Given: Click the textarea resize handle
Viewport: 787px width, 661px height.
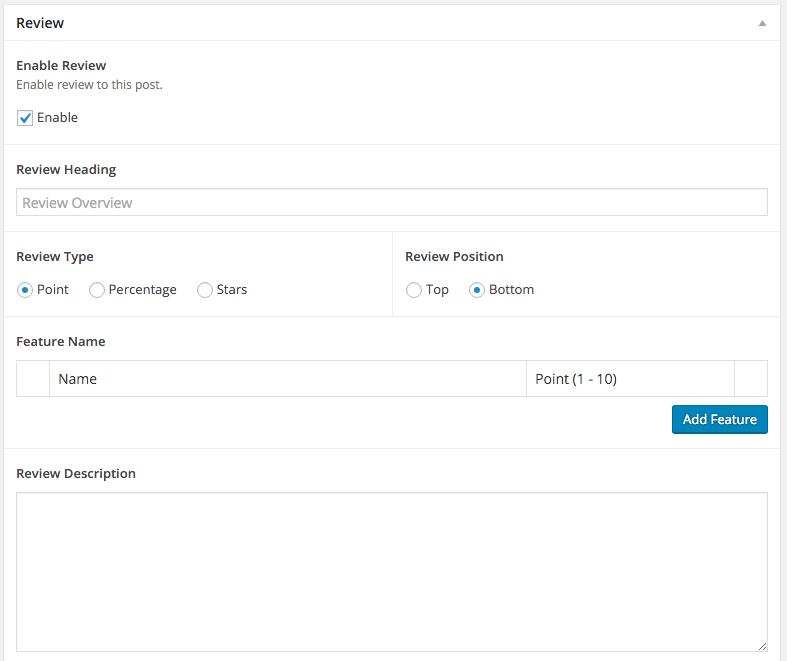Looking at the screenshot, I should pyautogui.click(x=762, y=646).
